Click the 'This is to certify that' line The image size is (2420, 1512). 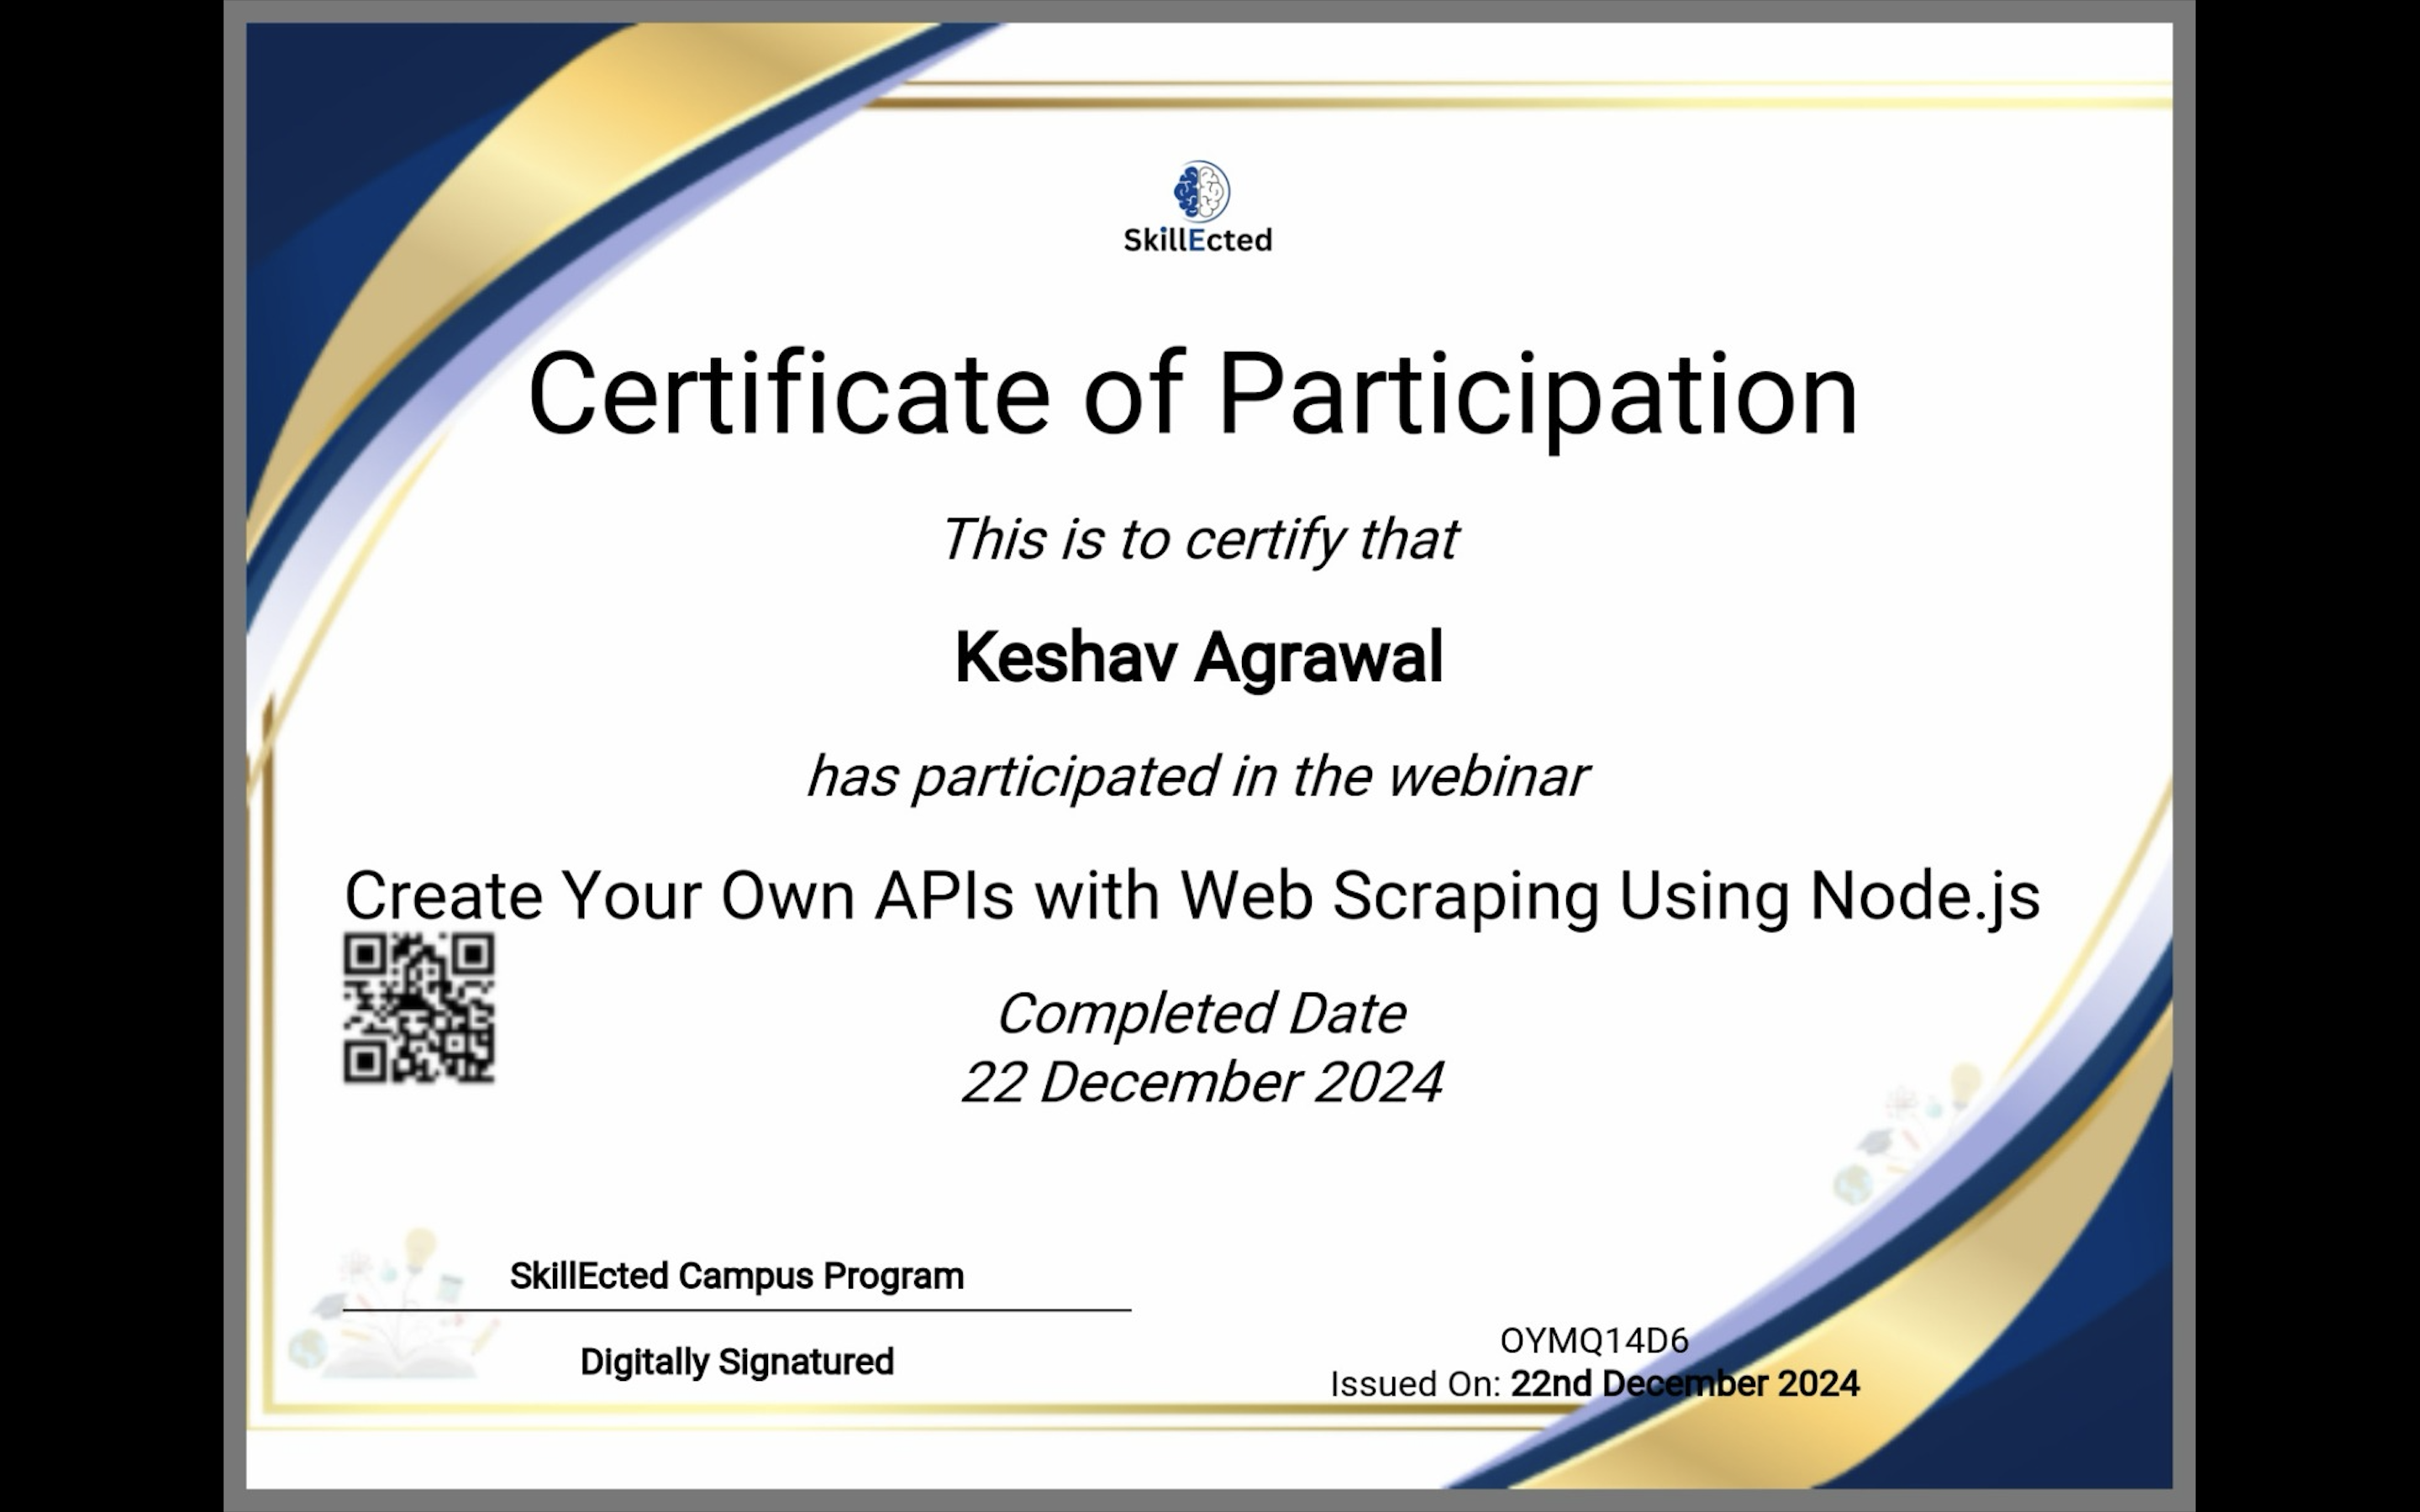coord(1198,540)
